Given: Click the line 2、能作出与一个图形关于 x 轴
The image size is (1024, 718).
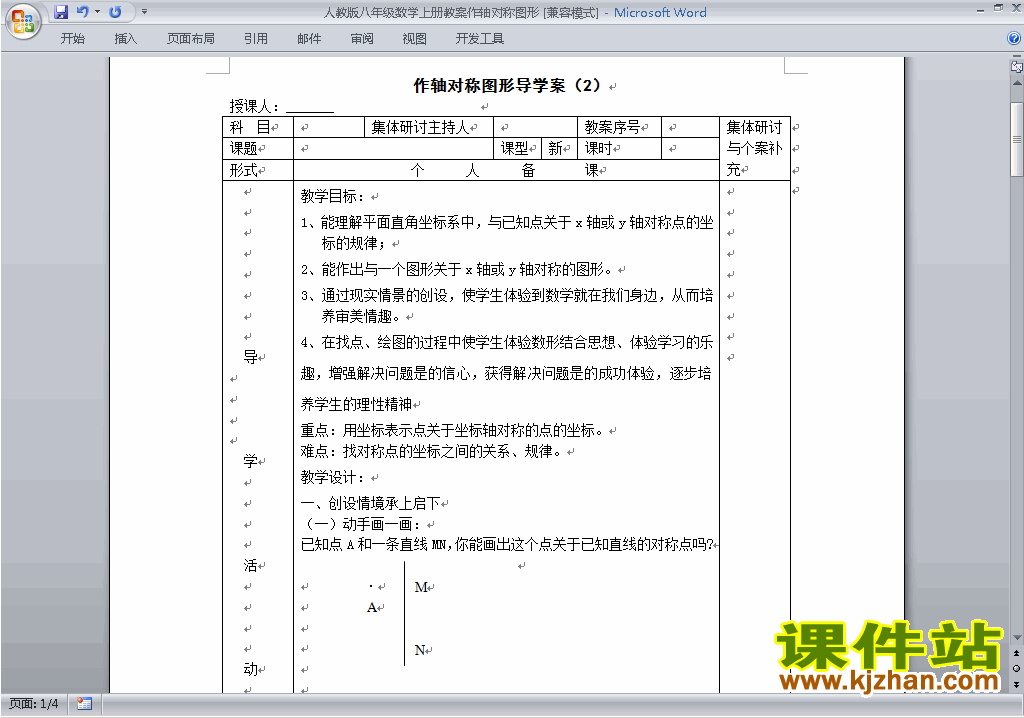Looking at the screenshot, I should point(457,269).
